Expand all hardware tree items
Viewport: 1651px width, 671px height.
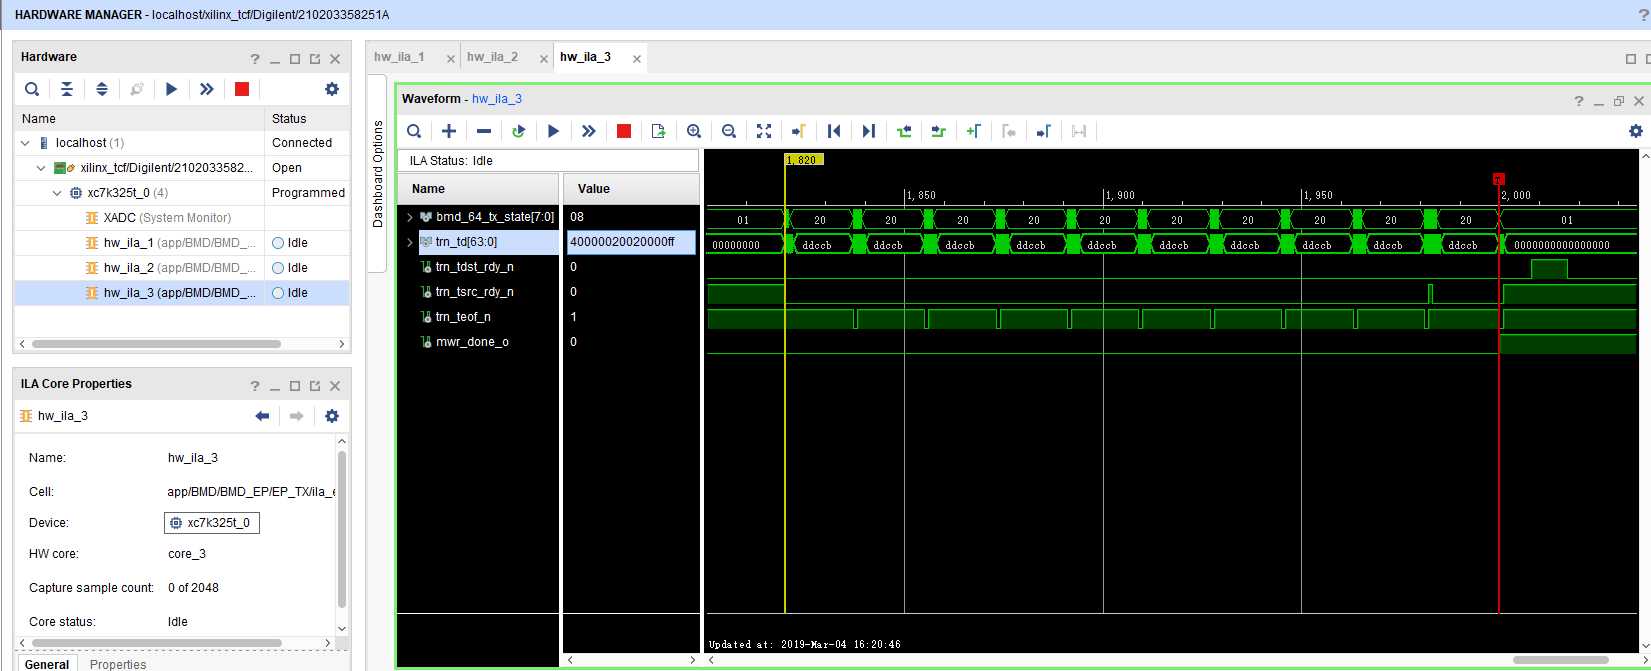pos(102,89)
